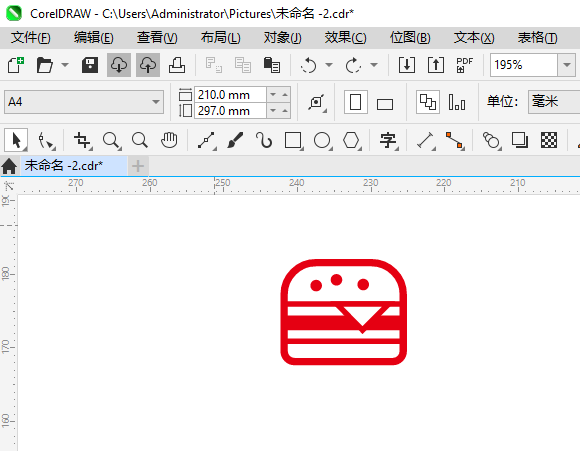Print the document with printer icon

[177, 65]
